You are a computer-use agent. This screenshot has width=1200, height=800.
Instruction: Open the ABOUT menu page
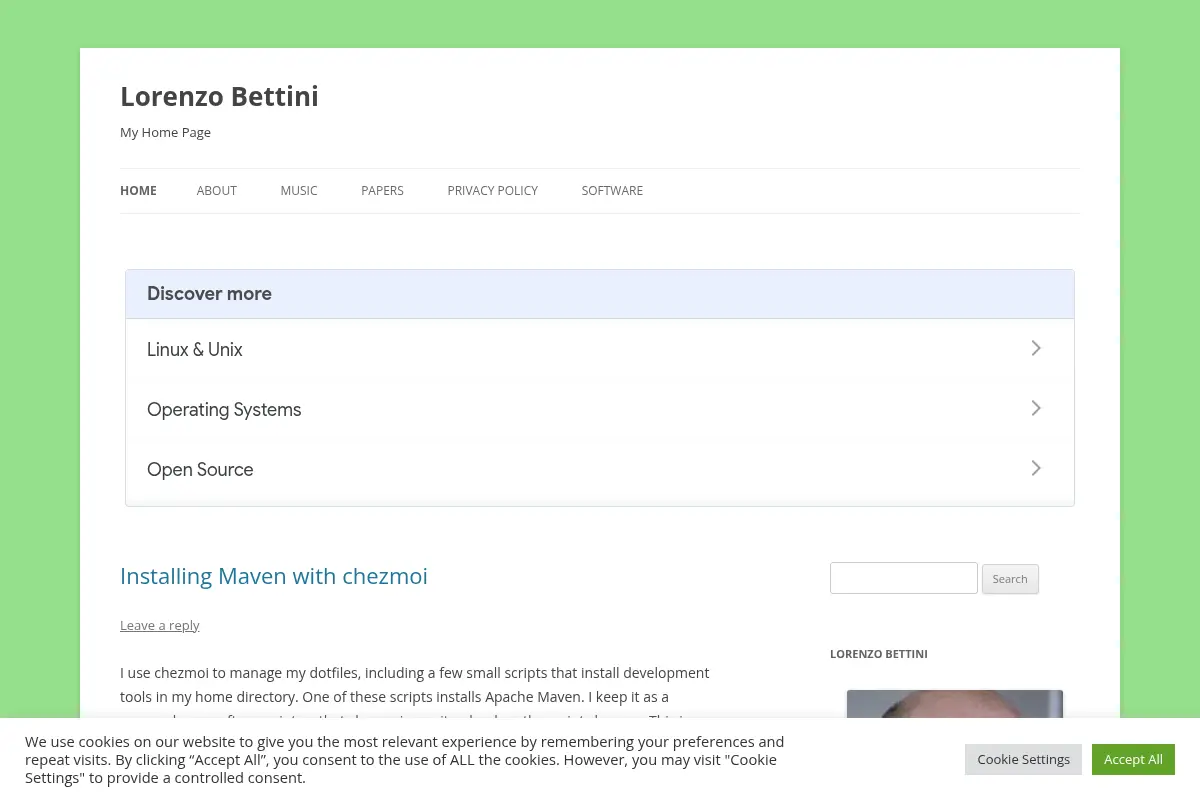point(217,191)
